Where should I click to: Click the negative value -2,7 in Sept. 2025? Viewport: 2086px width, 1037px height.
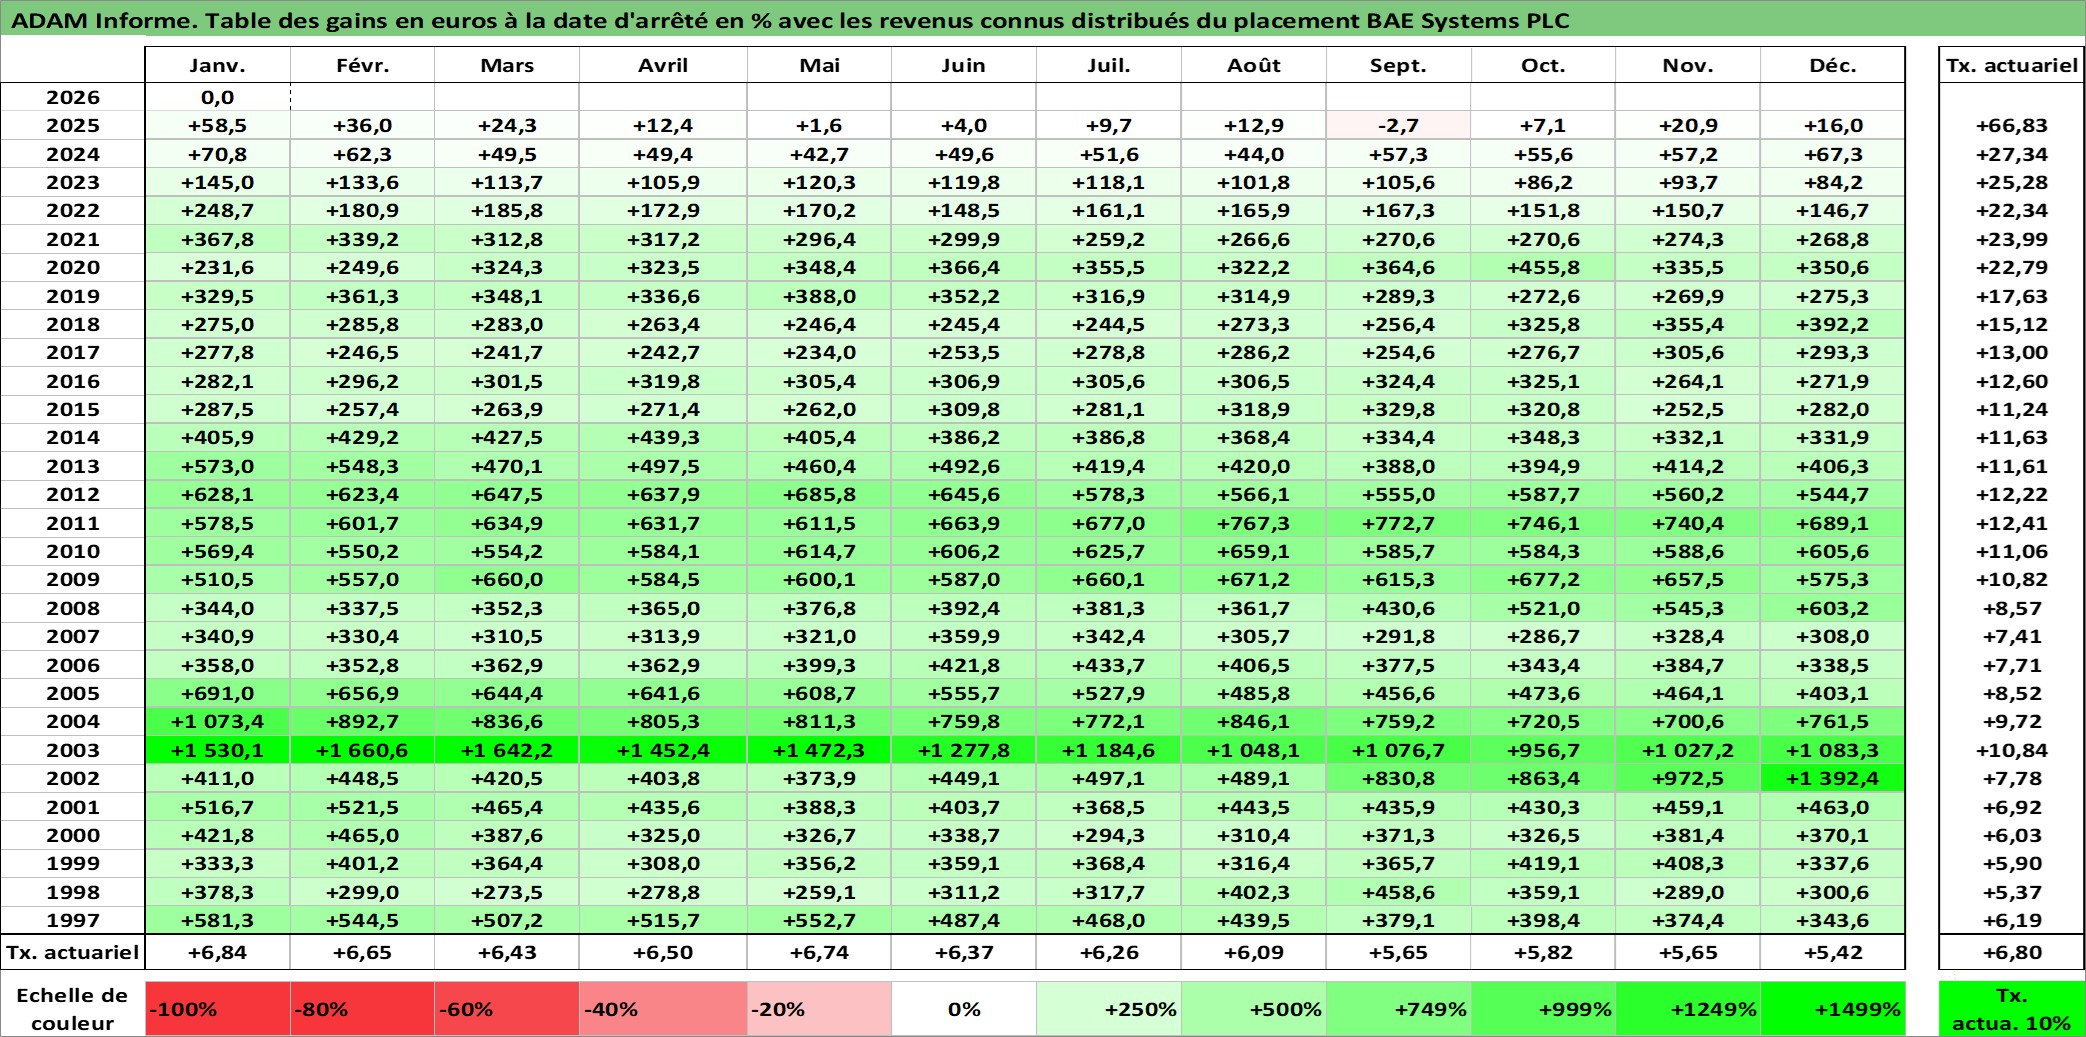[1398, 125]
